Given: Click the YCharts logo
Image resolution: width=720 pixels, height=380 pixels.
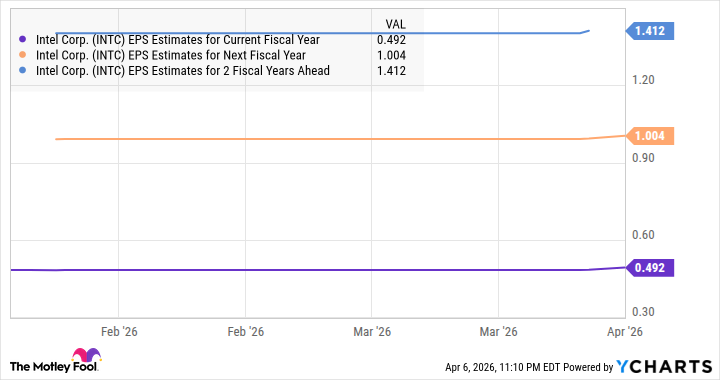Looking at the screenshot, I should point(664,367).
